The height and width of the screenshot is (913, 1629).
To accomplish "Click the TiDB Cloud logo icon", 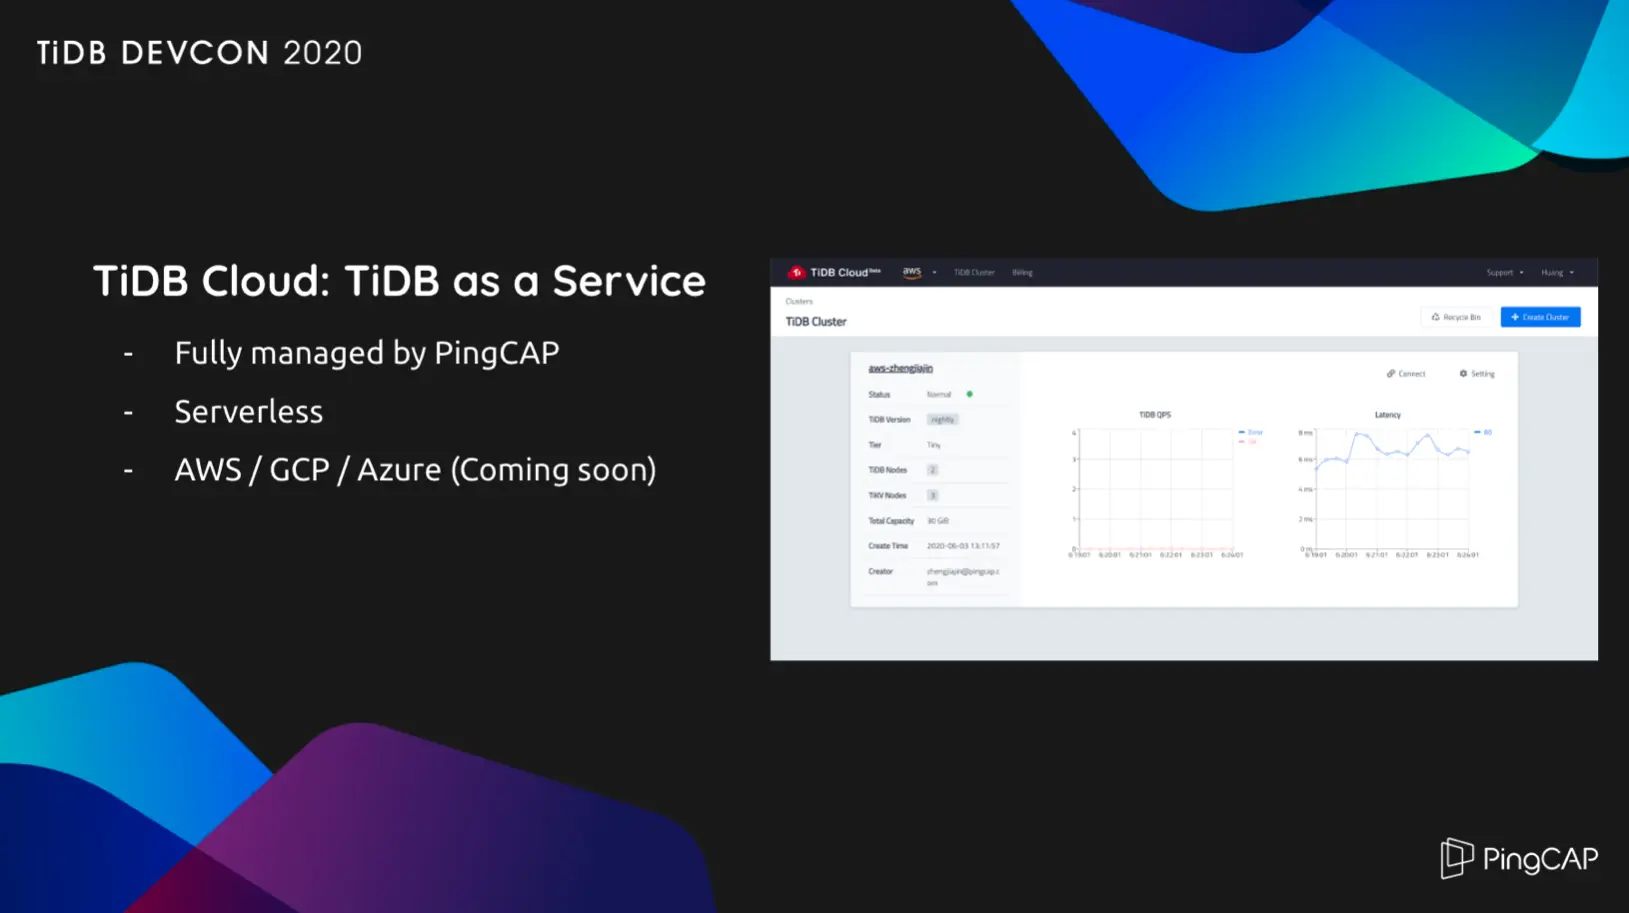I will 797,272.
